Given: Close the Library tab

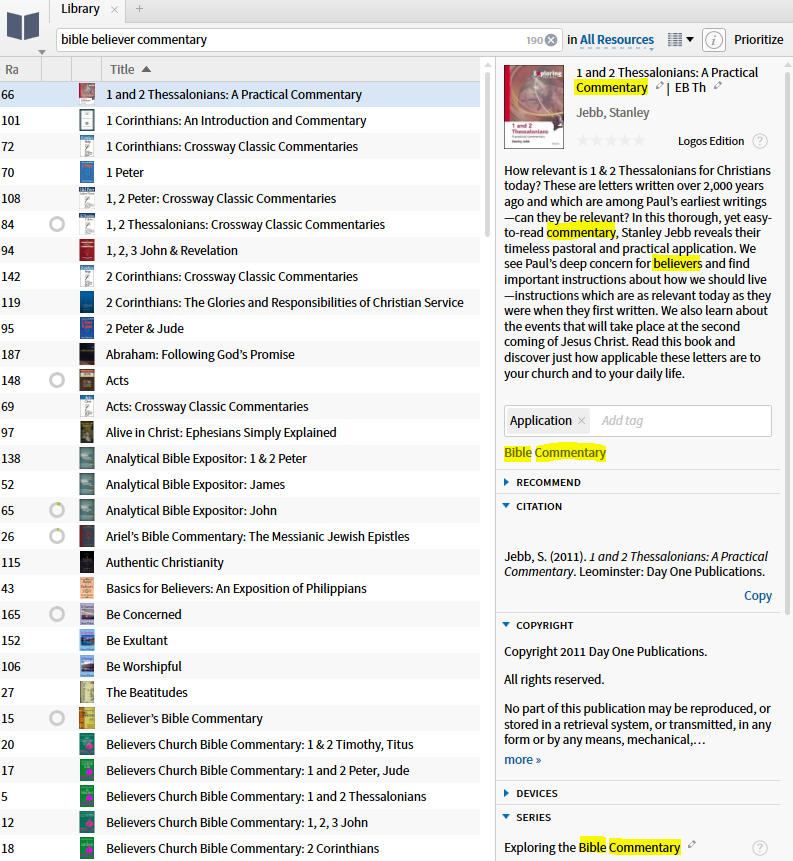Looking at the screenshot, I should tap(114, 9).
